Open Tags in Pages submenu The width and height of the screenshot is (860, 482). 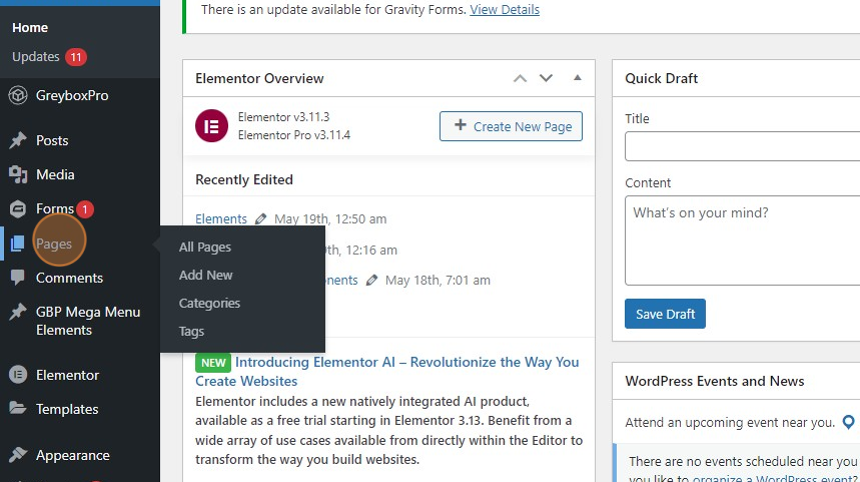[x=191, y=331]
